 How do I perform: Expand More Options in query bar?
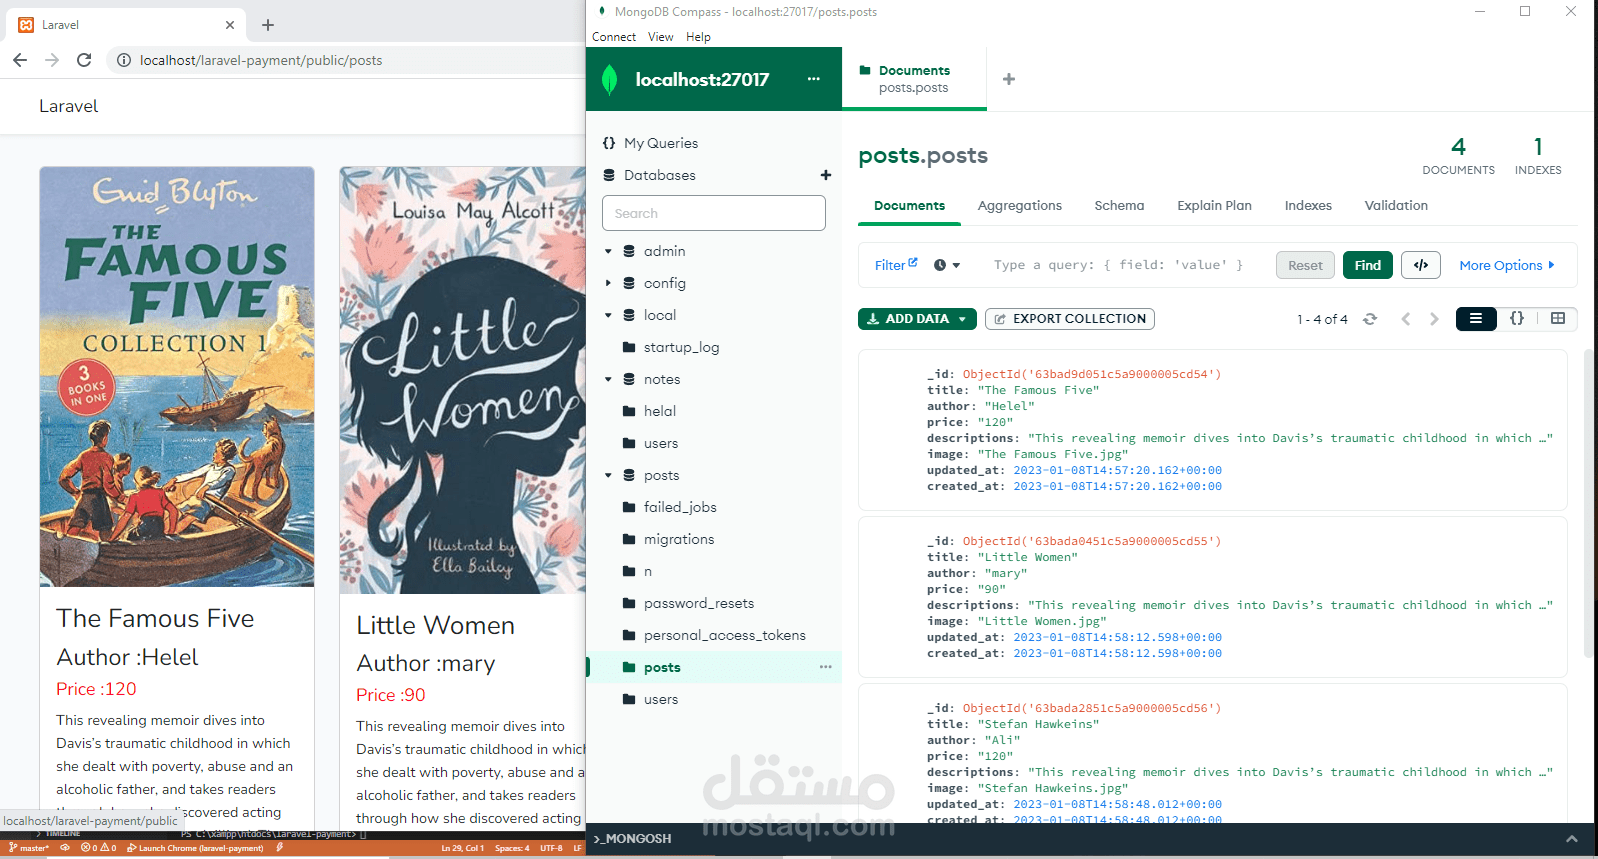click(x=1507, y=265)
